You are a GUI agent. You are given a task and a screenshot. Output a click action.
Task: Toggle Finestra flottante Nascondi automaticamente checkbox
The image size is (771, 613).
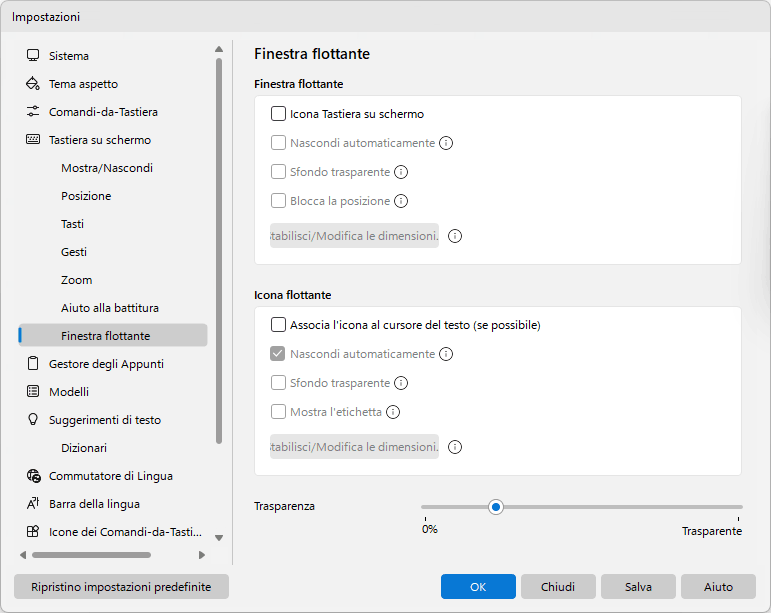coord(278,143)
